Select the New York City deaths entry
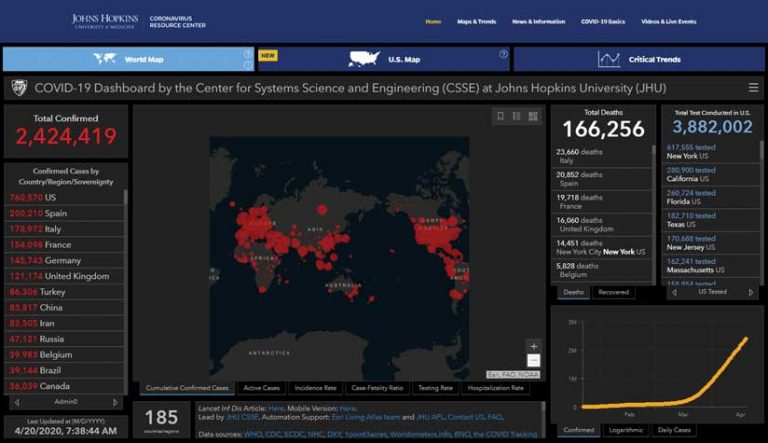The height and width of the screenshot is (443, 768). [x=601, y=247]
